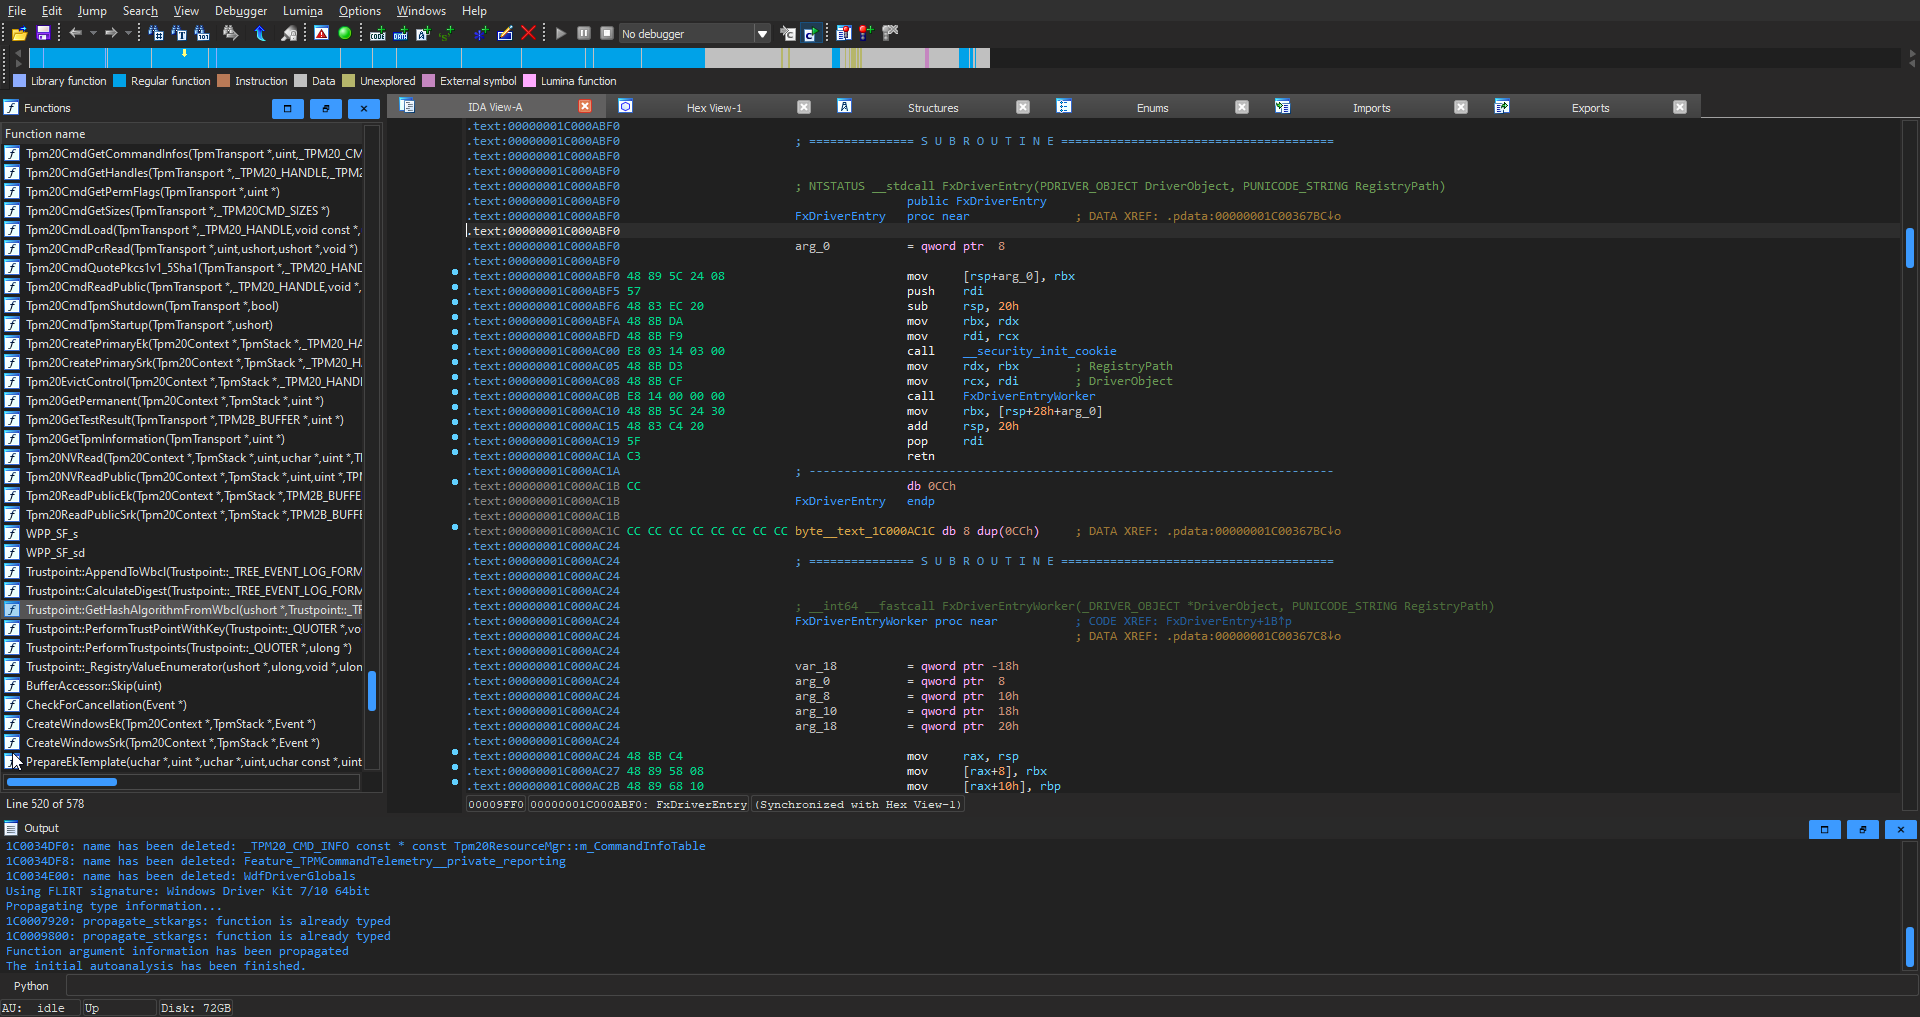Click the binoculars search-text icon
Image resolution: width=1920 pixels, height=1017 pixels.
[x=179, y=33]
